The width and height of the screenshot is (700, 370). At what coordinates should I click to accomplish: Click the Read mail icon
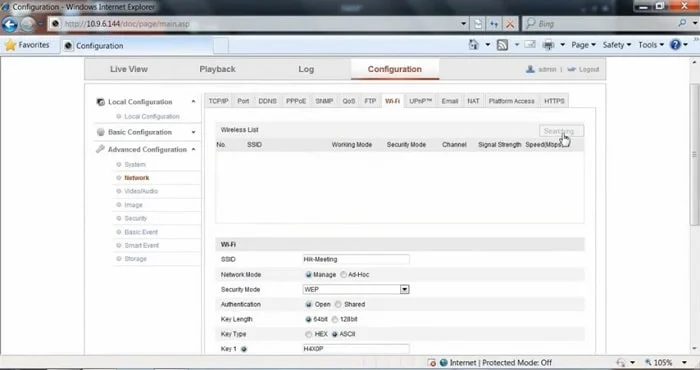[530, 45]
